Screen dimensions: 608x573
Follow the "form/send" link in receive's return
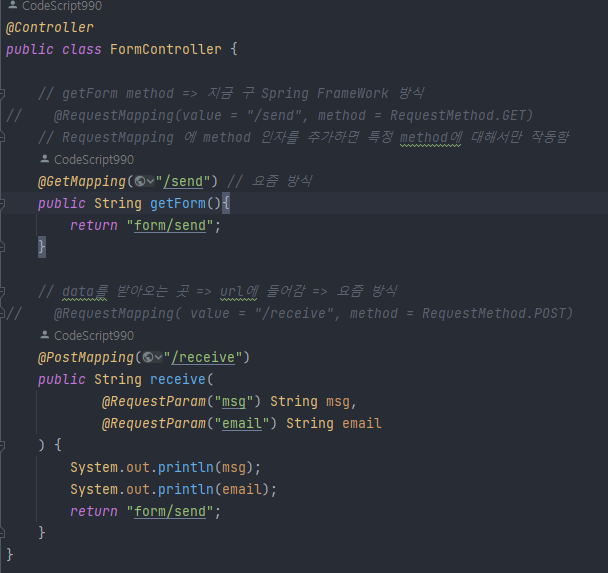point(170,511)
